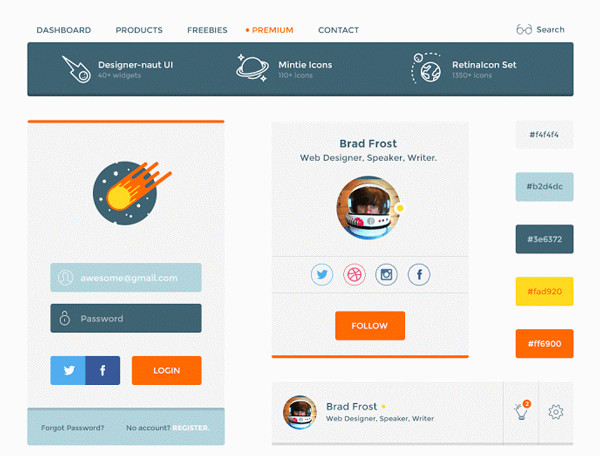This screenshot has width=600, height=456.
Task: Select the Mintie Icons item
Action: (x=284, y=69)
